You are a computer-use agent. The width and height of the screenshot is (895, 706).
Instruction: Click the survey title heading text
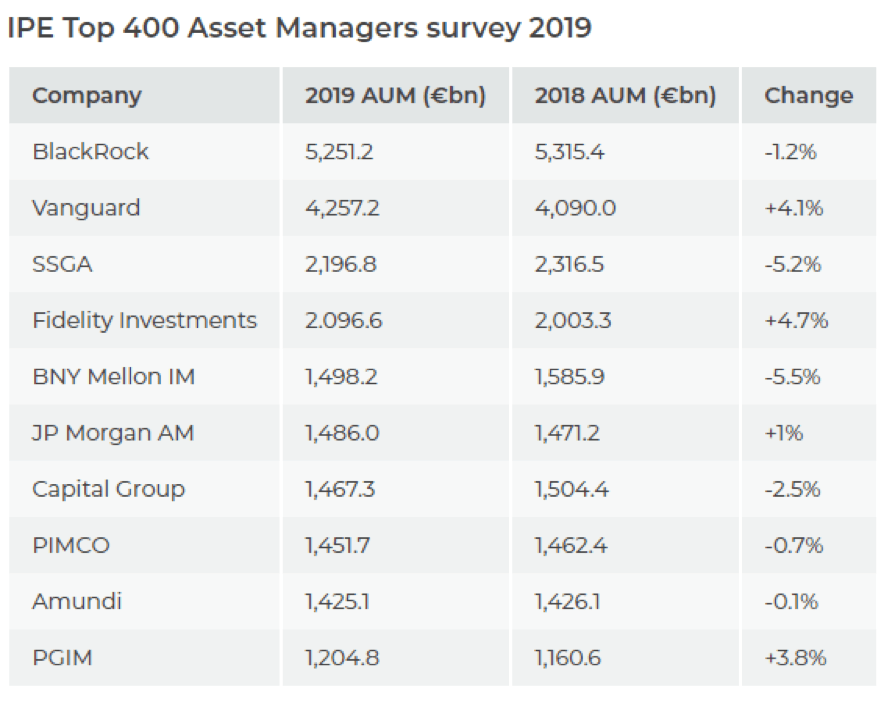pos(299,29)
